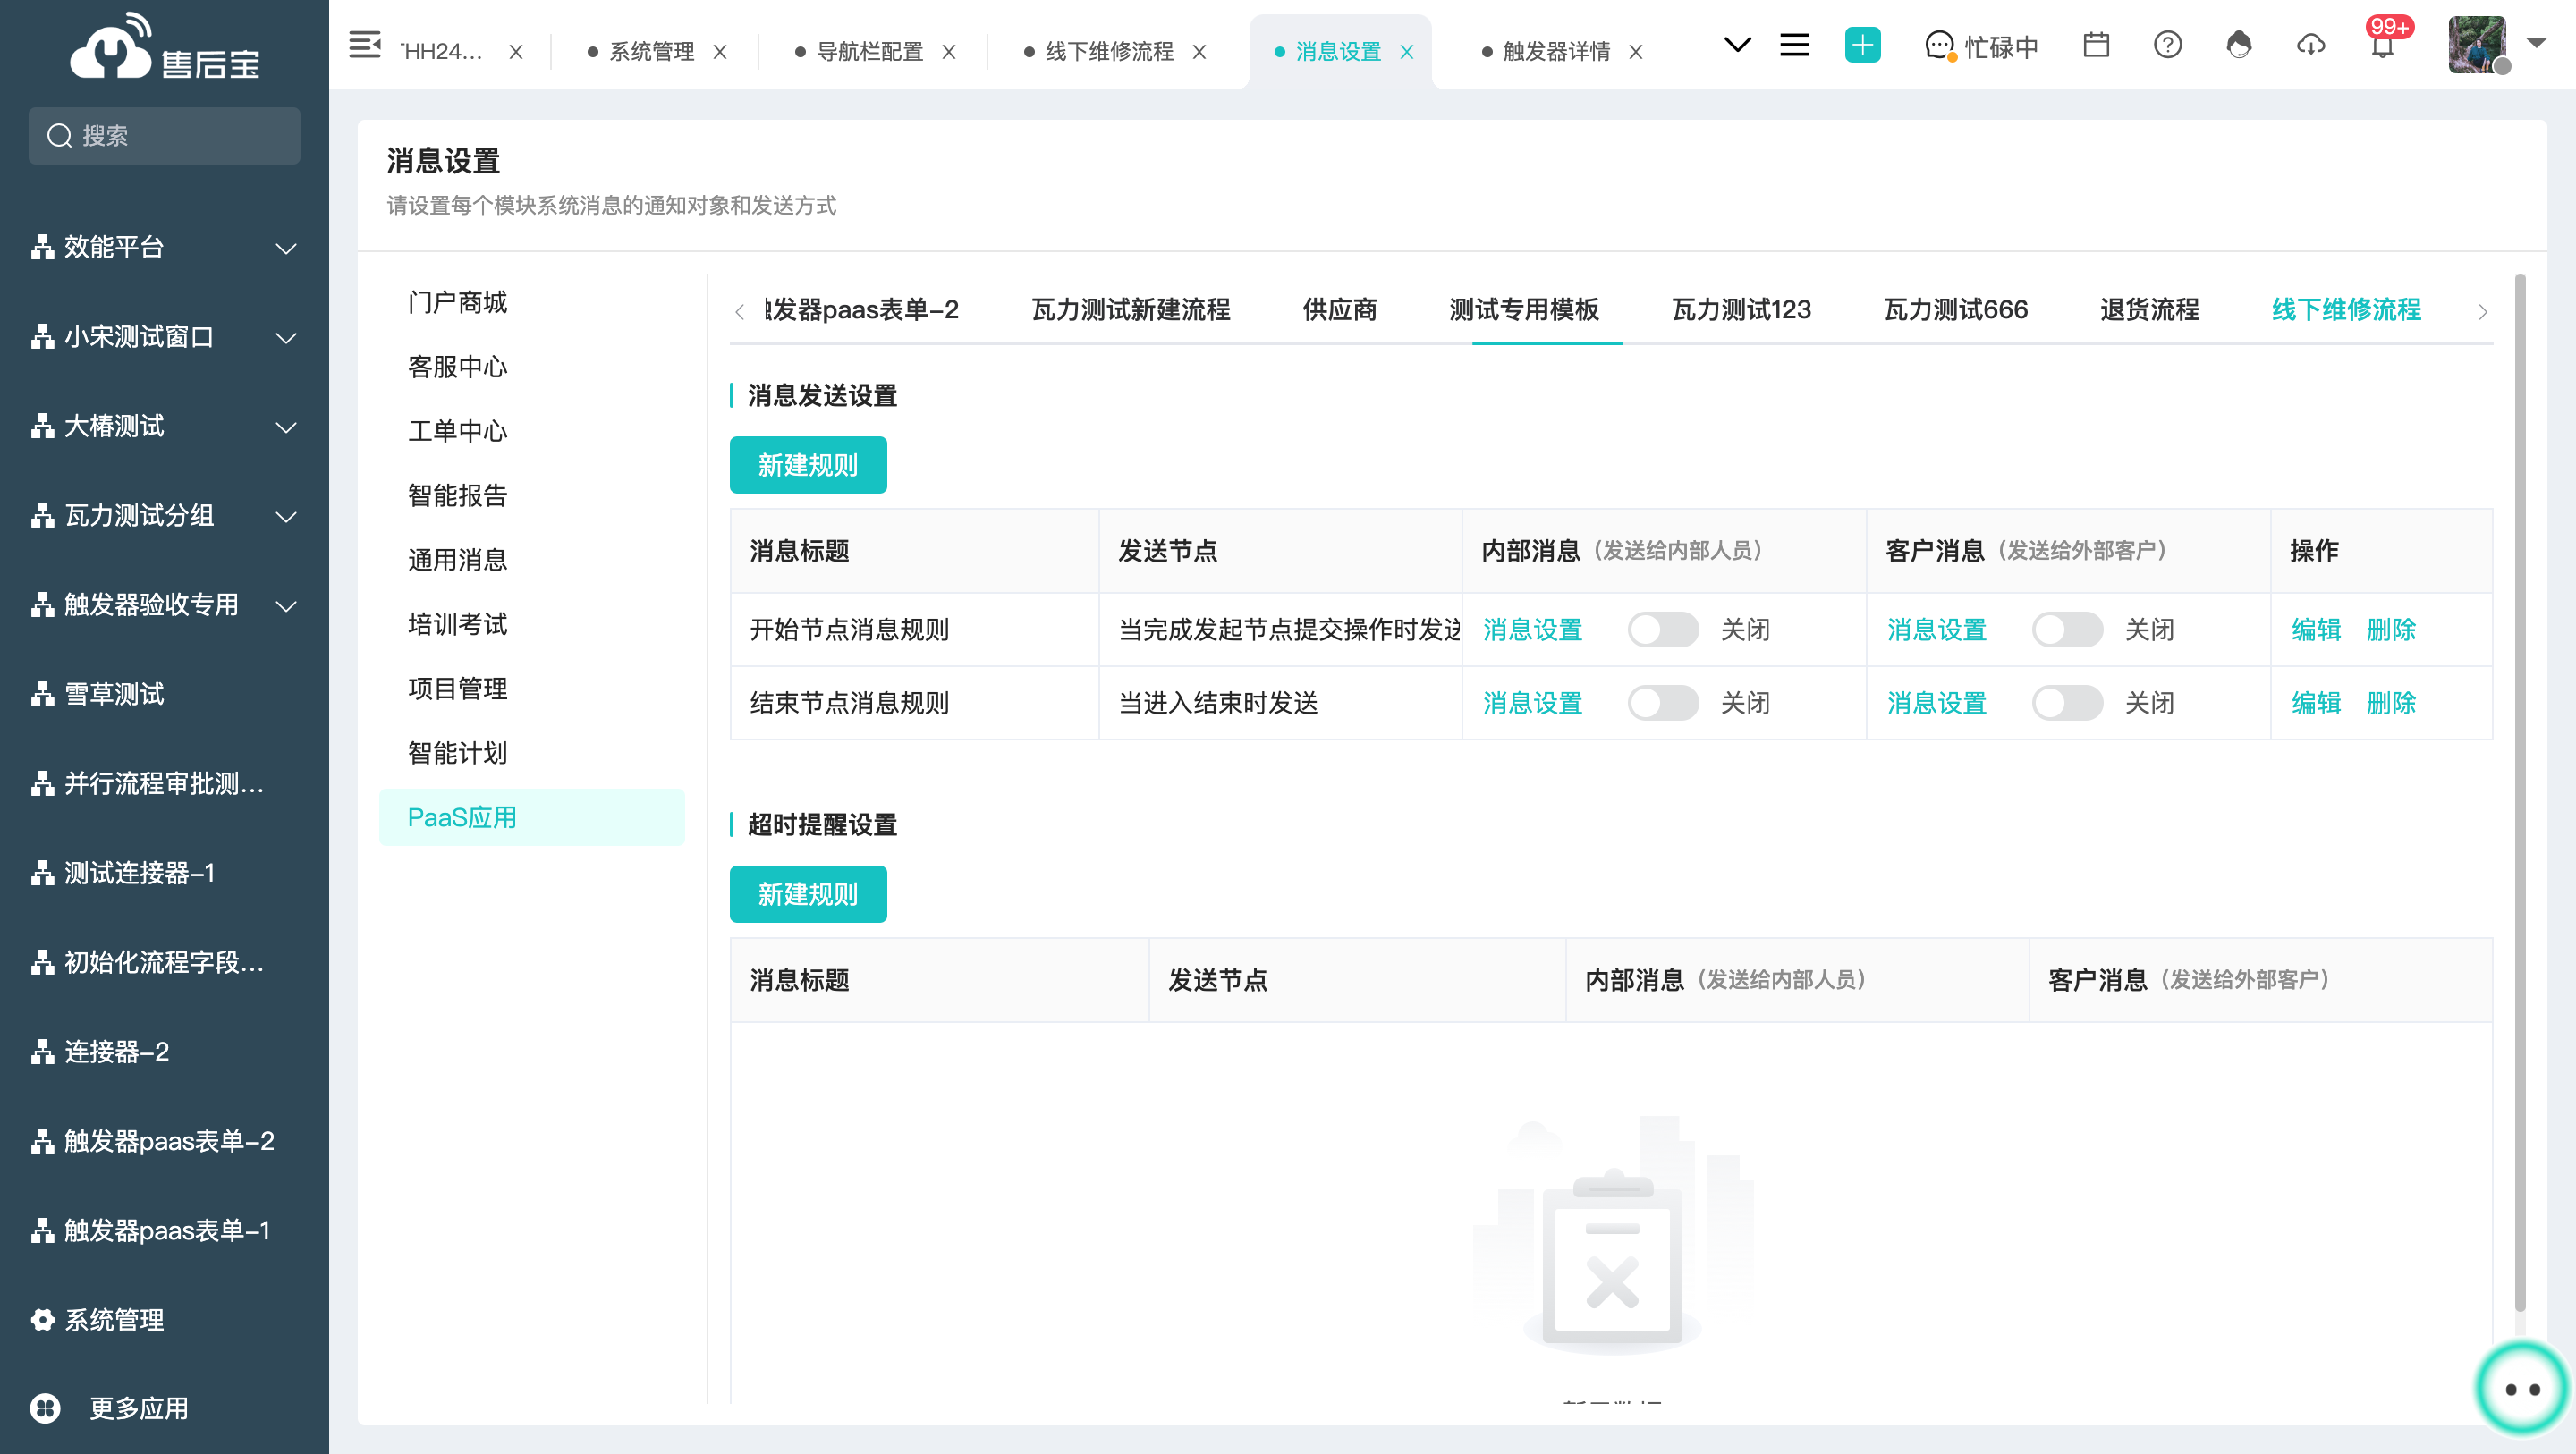Close the 触发器详情 tab
This screenshot has width=2576, height=1454.
pyautogui.click(x=1636, y=52)
